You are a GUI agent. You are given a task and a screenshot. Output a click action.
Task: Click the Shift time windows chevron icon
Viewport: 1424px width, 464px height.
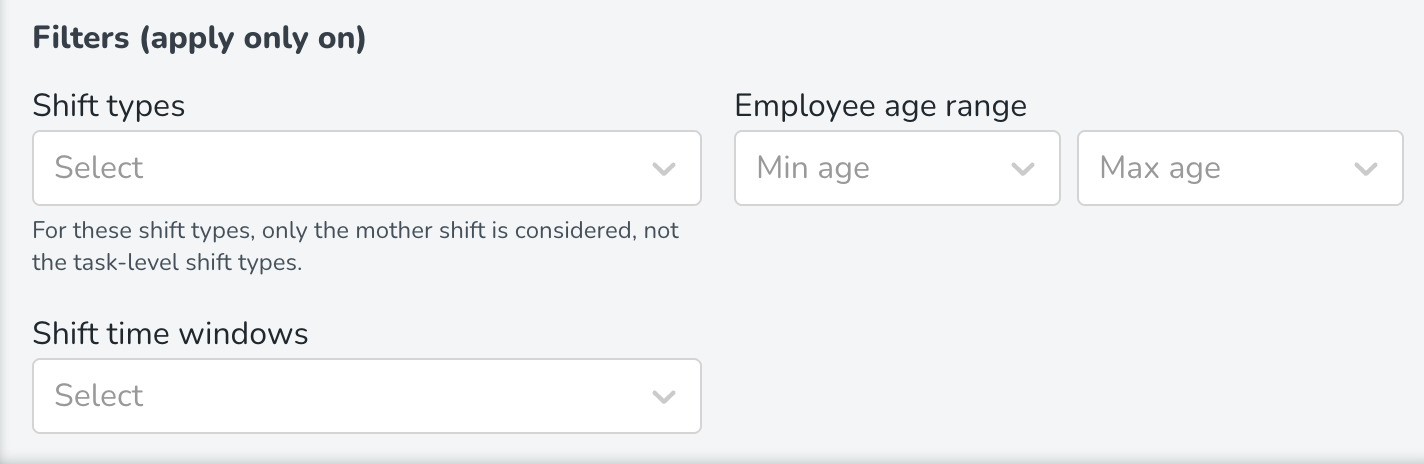pos(664,397)
